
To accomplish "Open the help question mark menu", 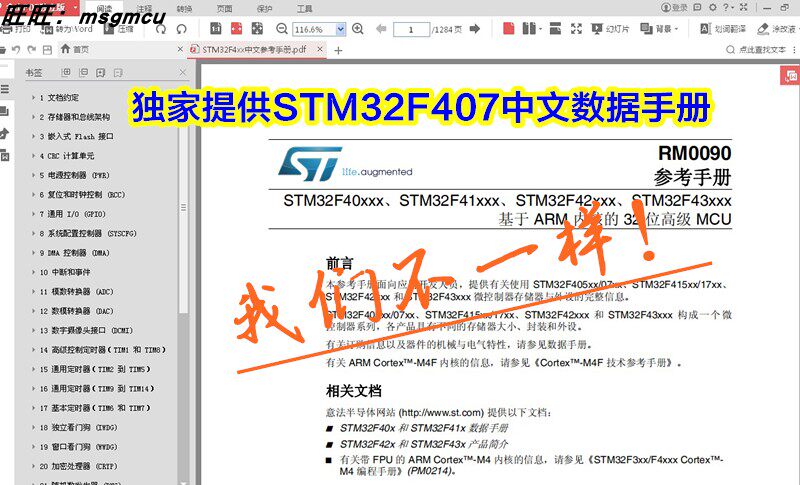I will 728,8.
